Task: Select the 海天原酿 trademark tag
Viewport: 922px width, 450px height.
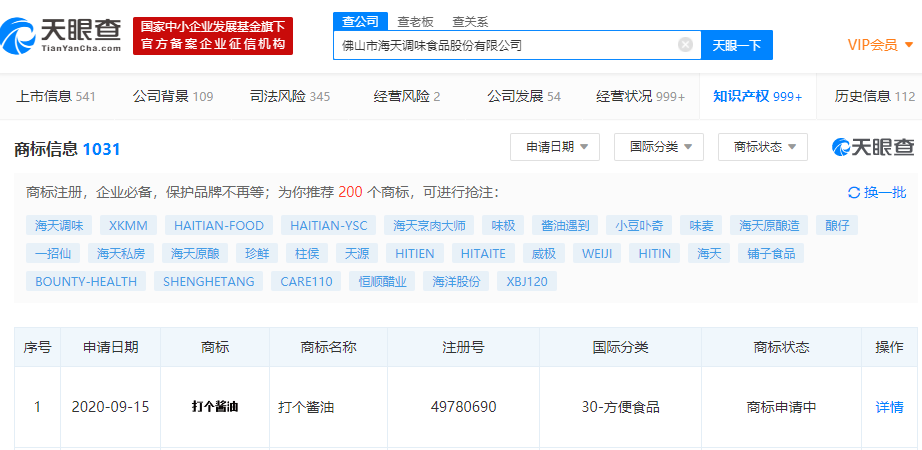Action: (195, 254)
